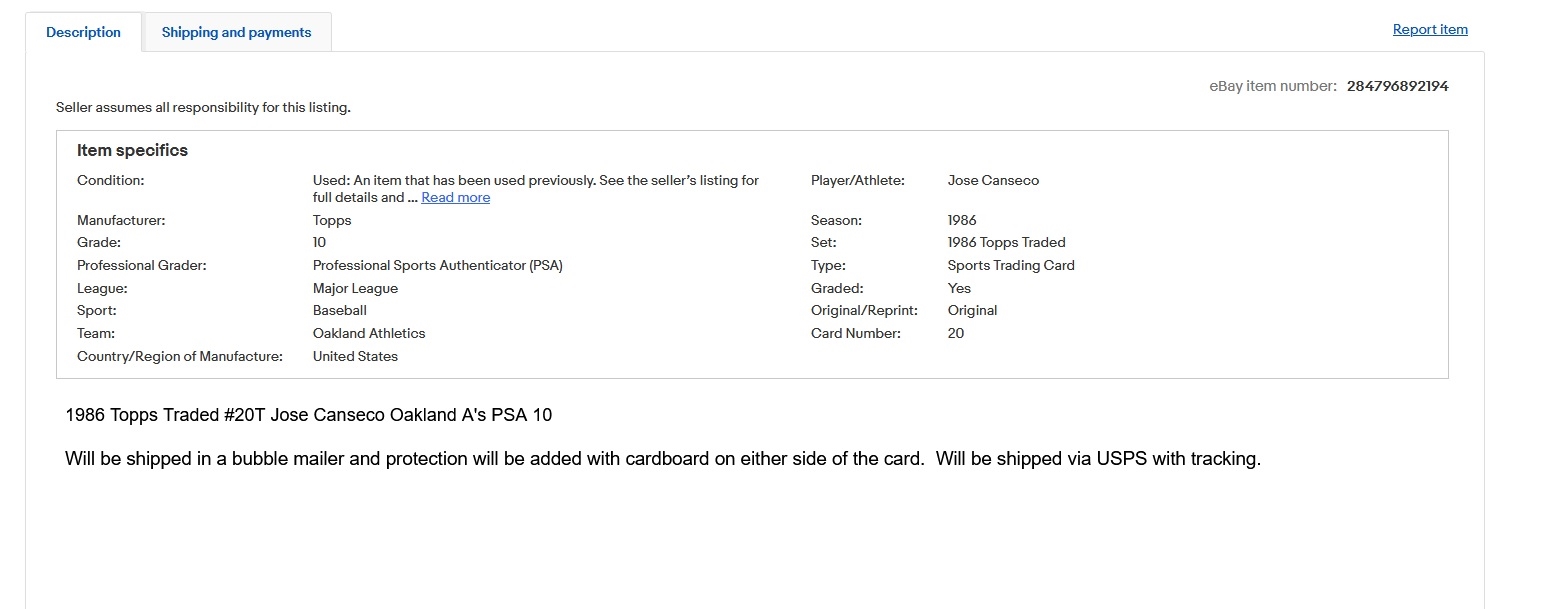Click the description title mentioning PSA 10

tap(308, 414)
